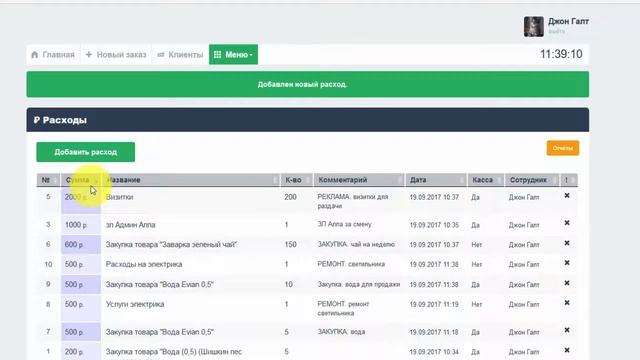
Task: Delete the Расходы на электрика expense row
Action: pyautogui.click(x=567, y=263)
